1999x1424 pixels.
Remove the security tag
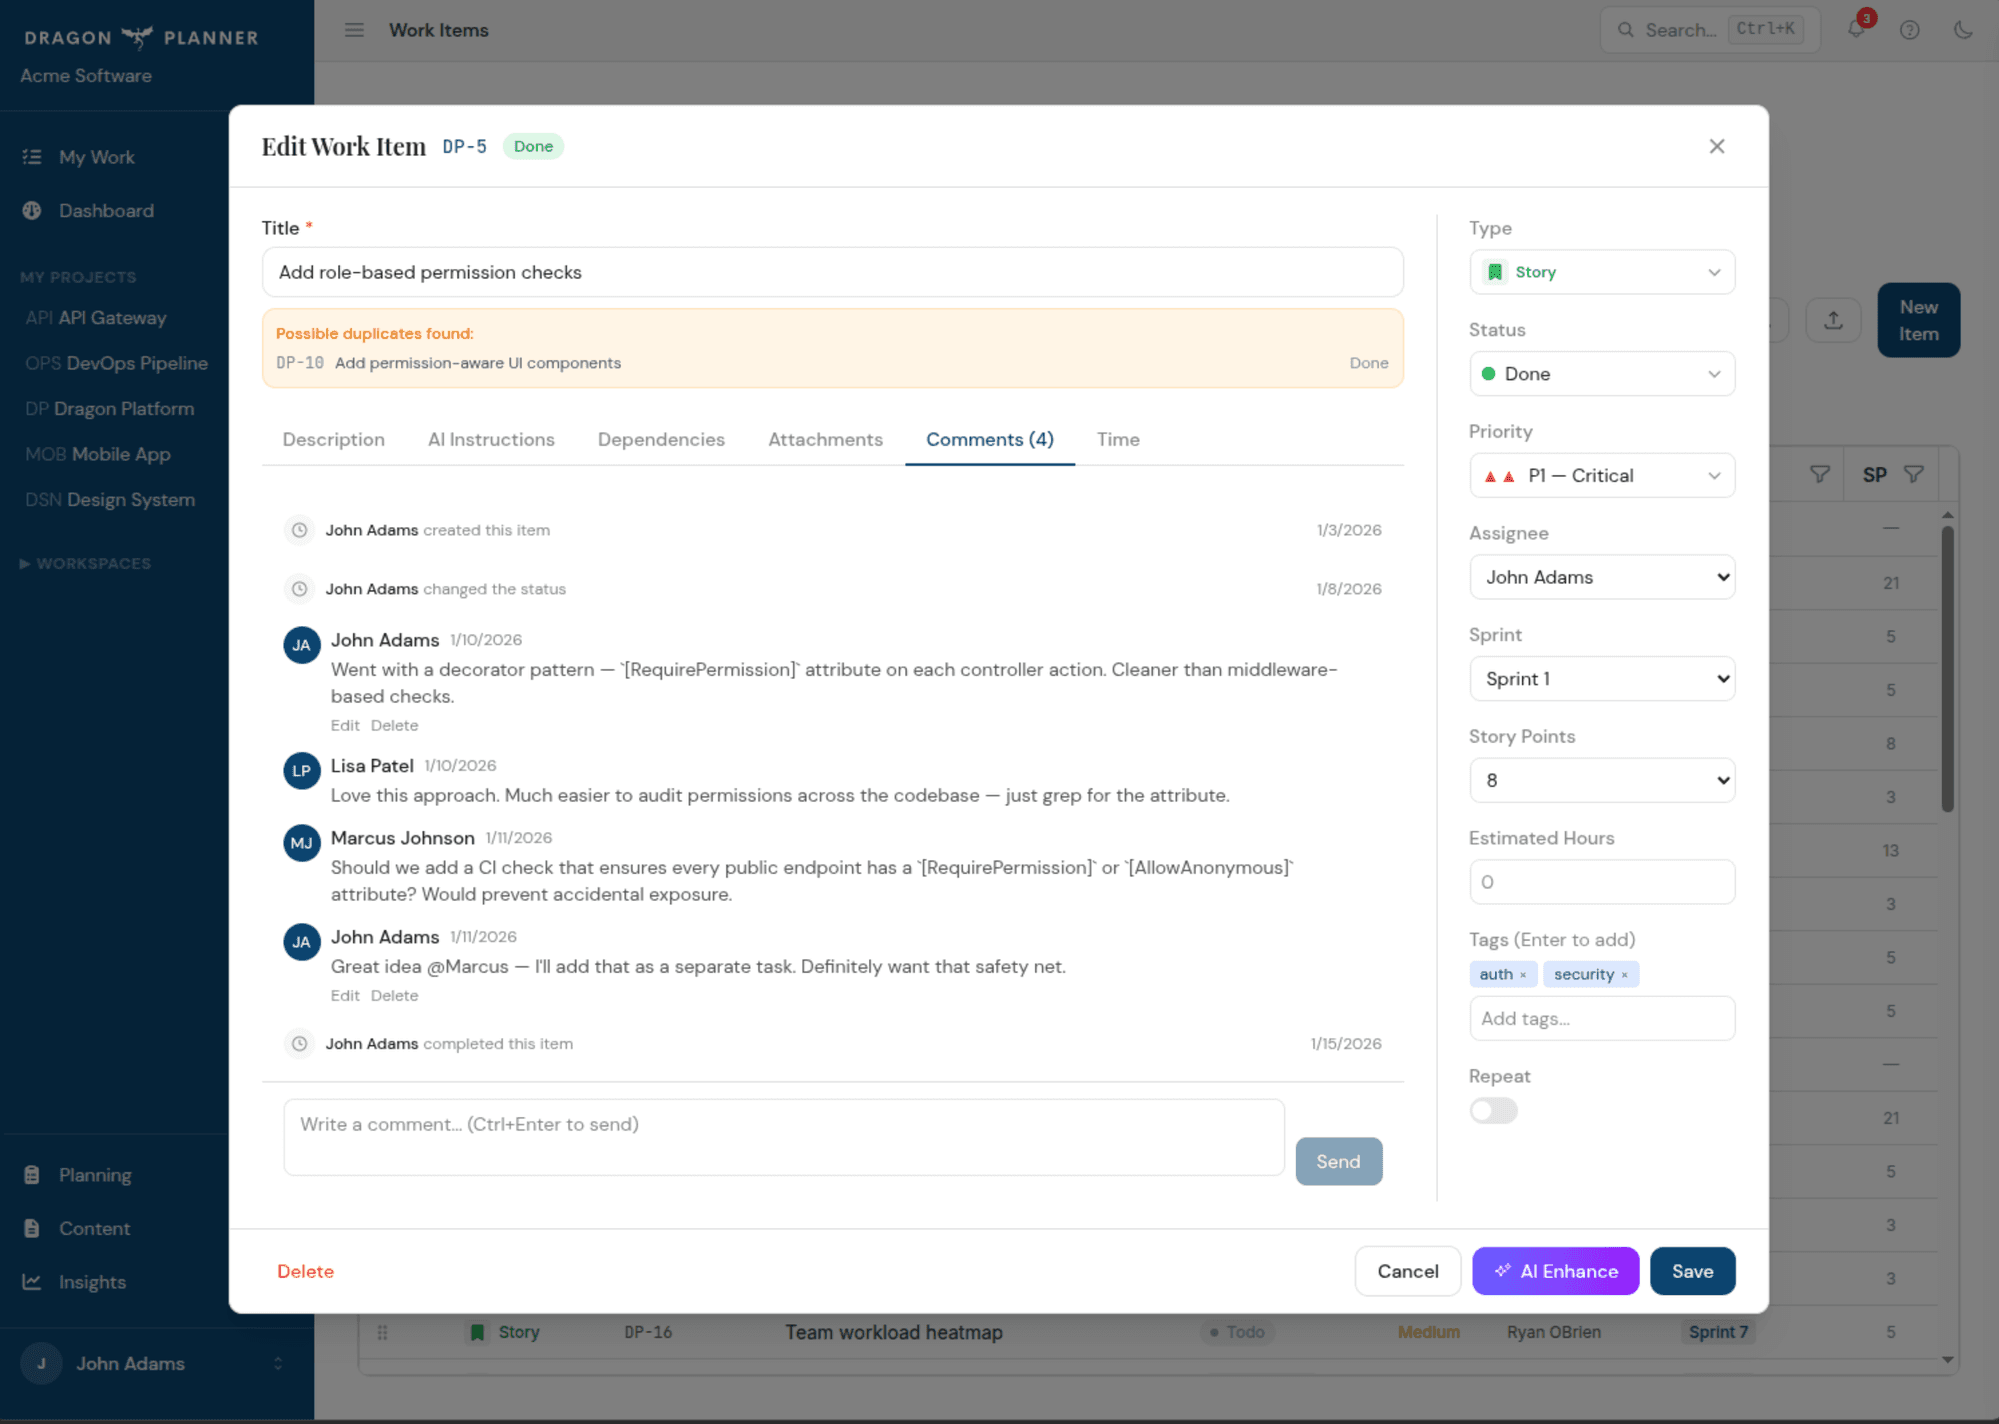(x=1625, y=973)
